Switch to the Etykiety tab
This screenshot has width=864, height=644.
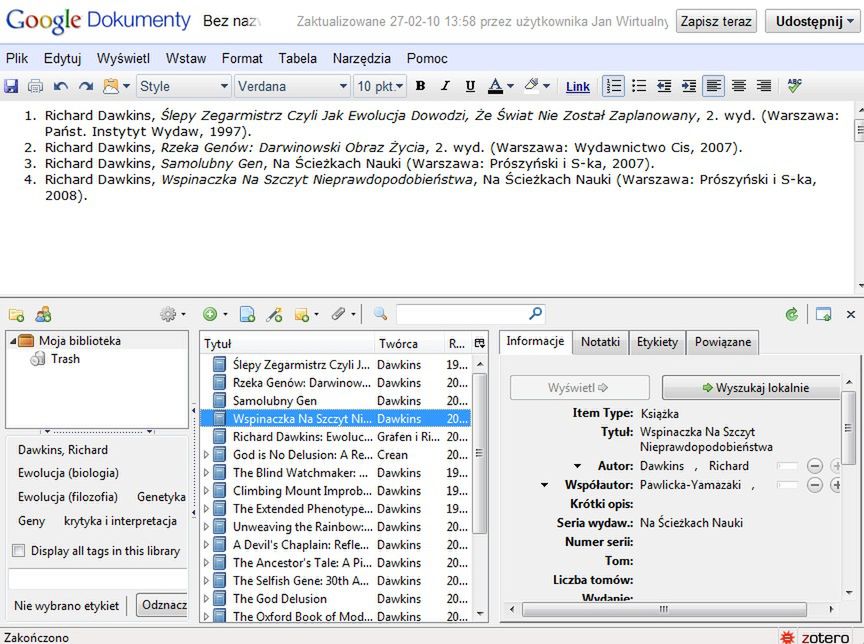657,342
